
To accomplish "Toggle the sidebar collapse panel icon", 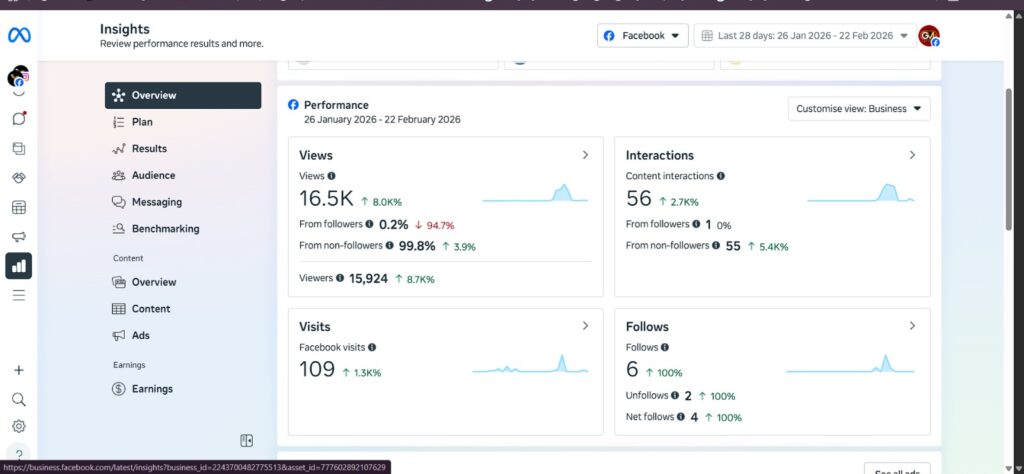I will pos(246,441).
